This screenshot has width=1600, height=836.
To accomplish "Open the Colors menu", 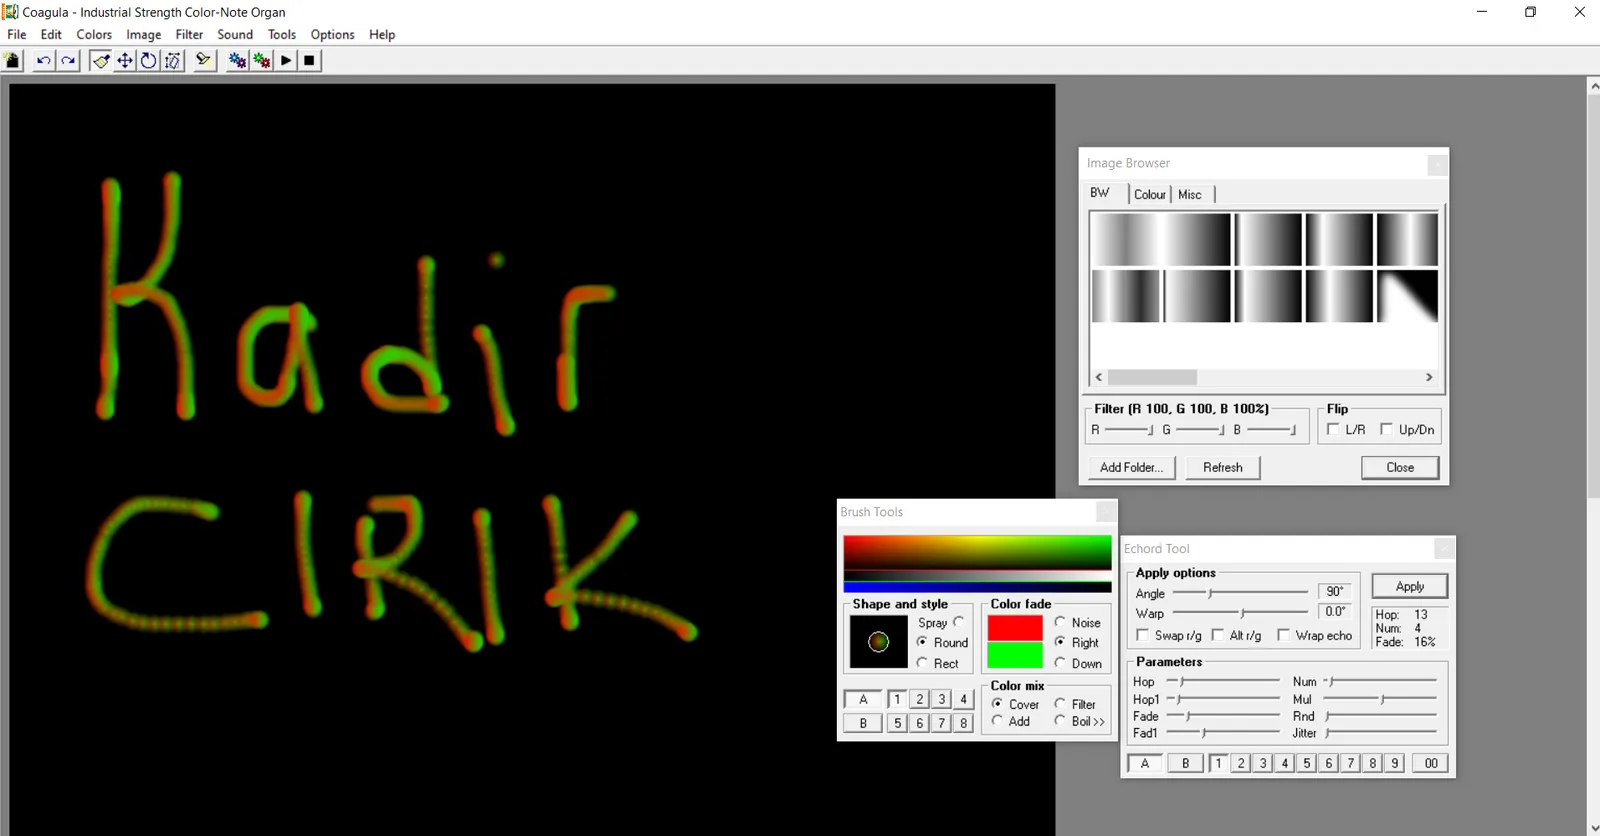I will (x=94, y=34).
